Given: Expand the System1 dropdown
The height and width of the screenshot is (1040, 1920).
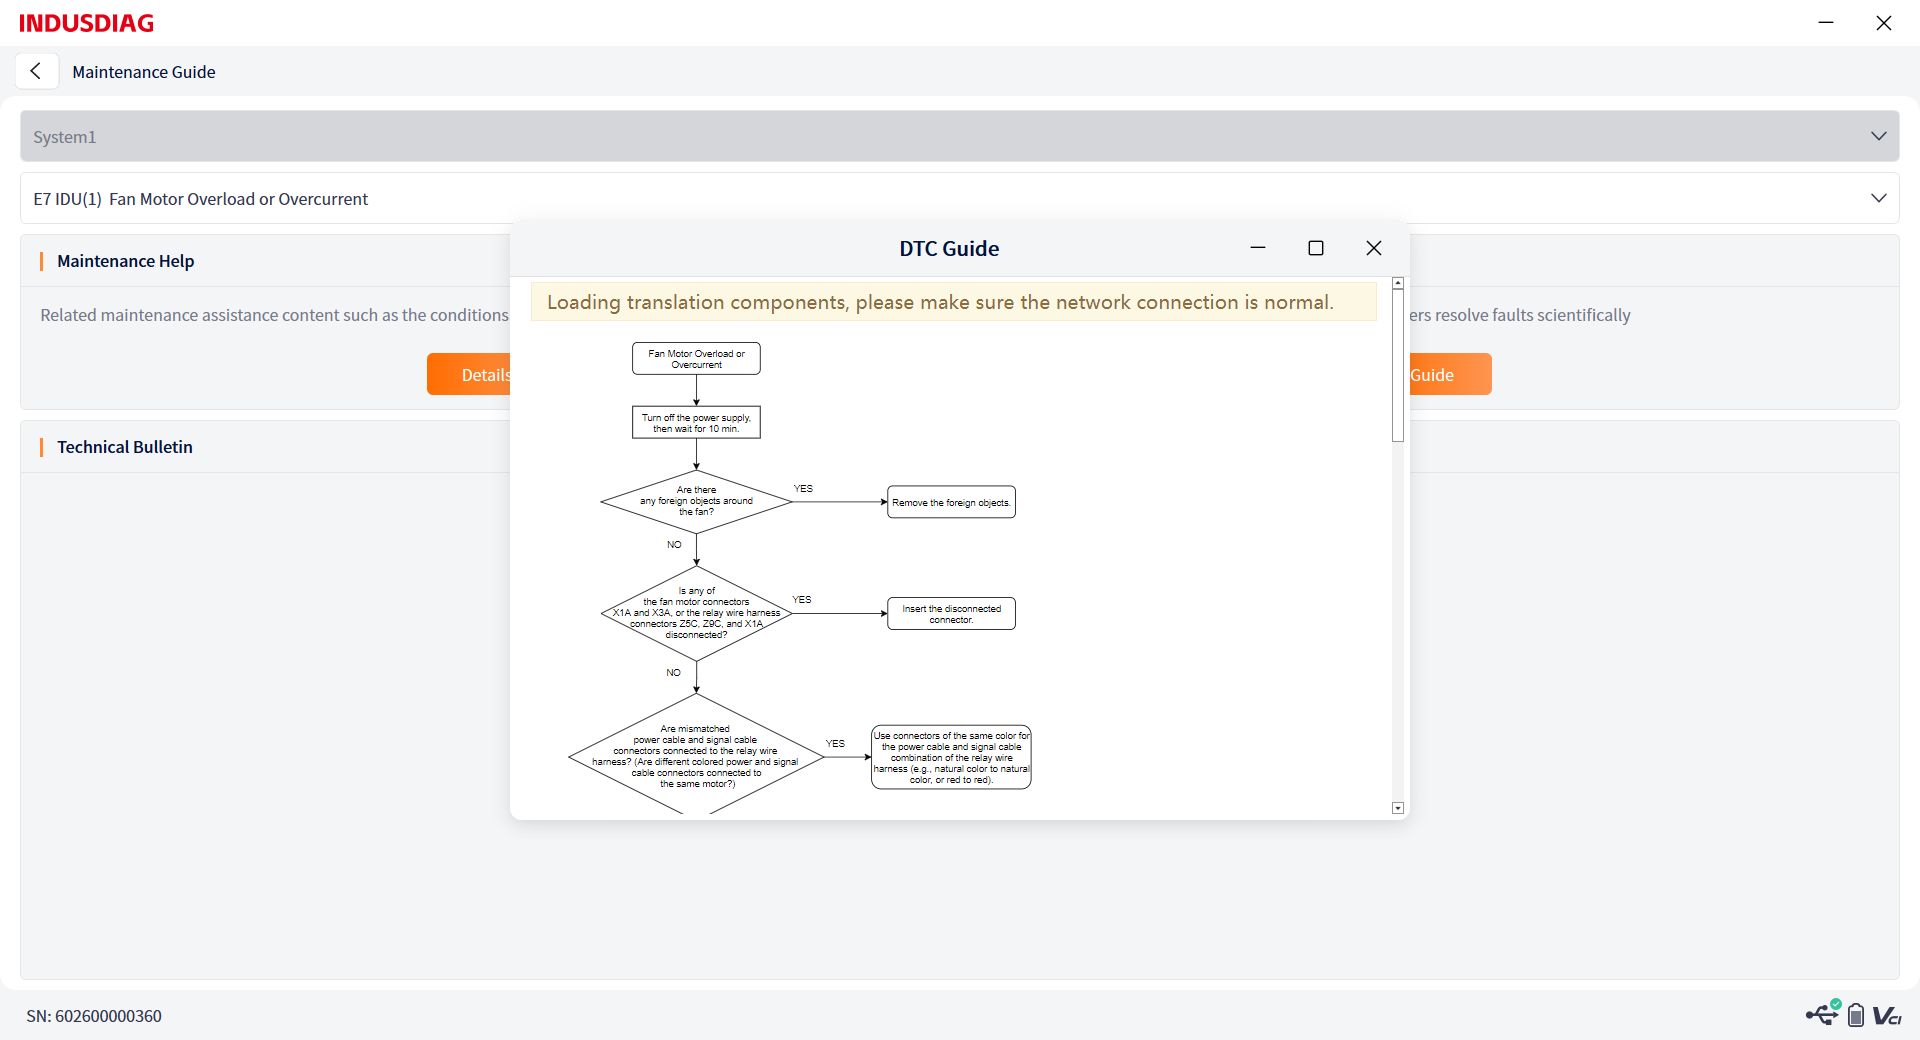Looking at the screenshot, I should (960, 136).
